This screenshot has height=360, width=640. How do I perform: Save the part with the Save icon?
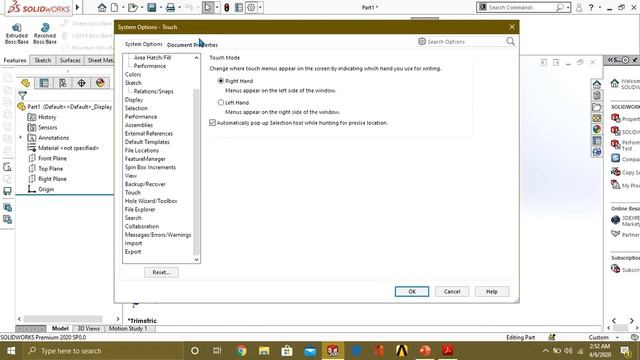coord(152,7)
